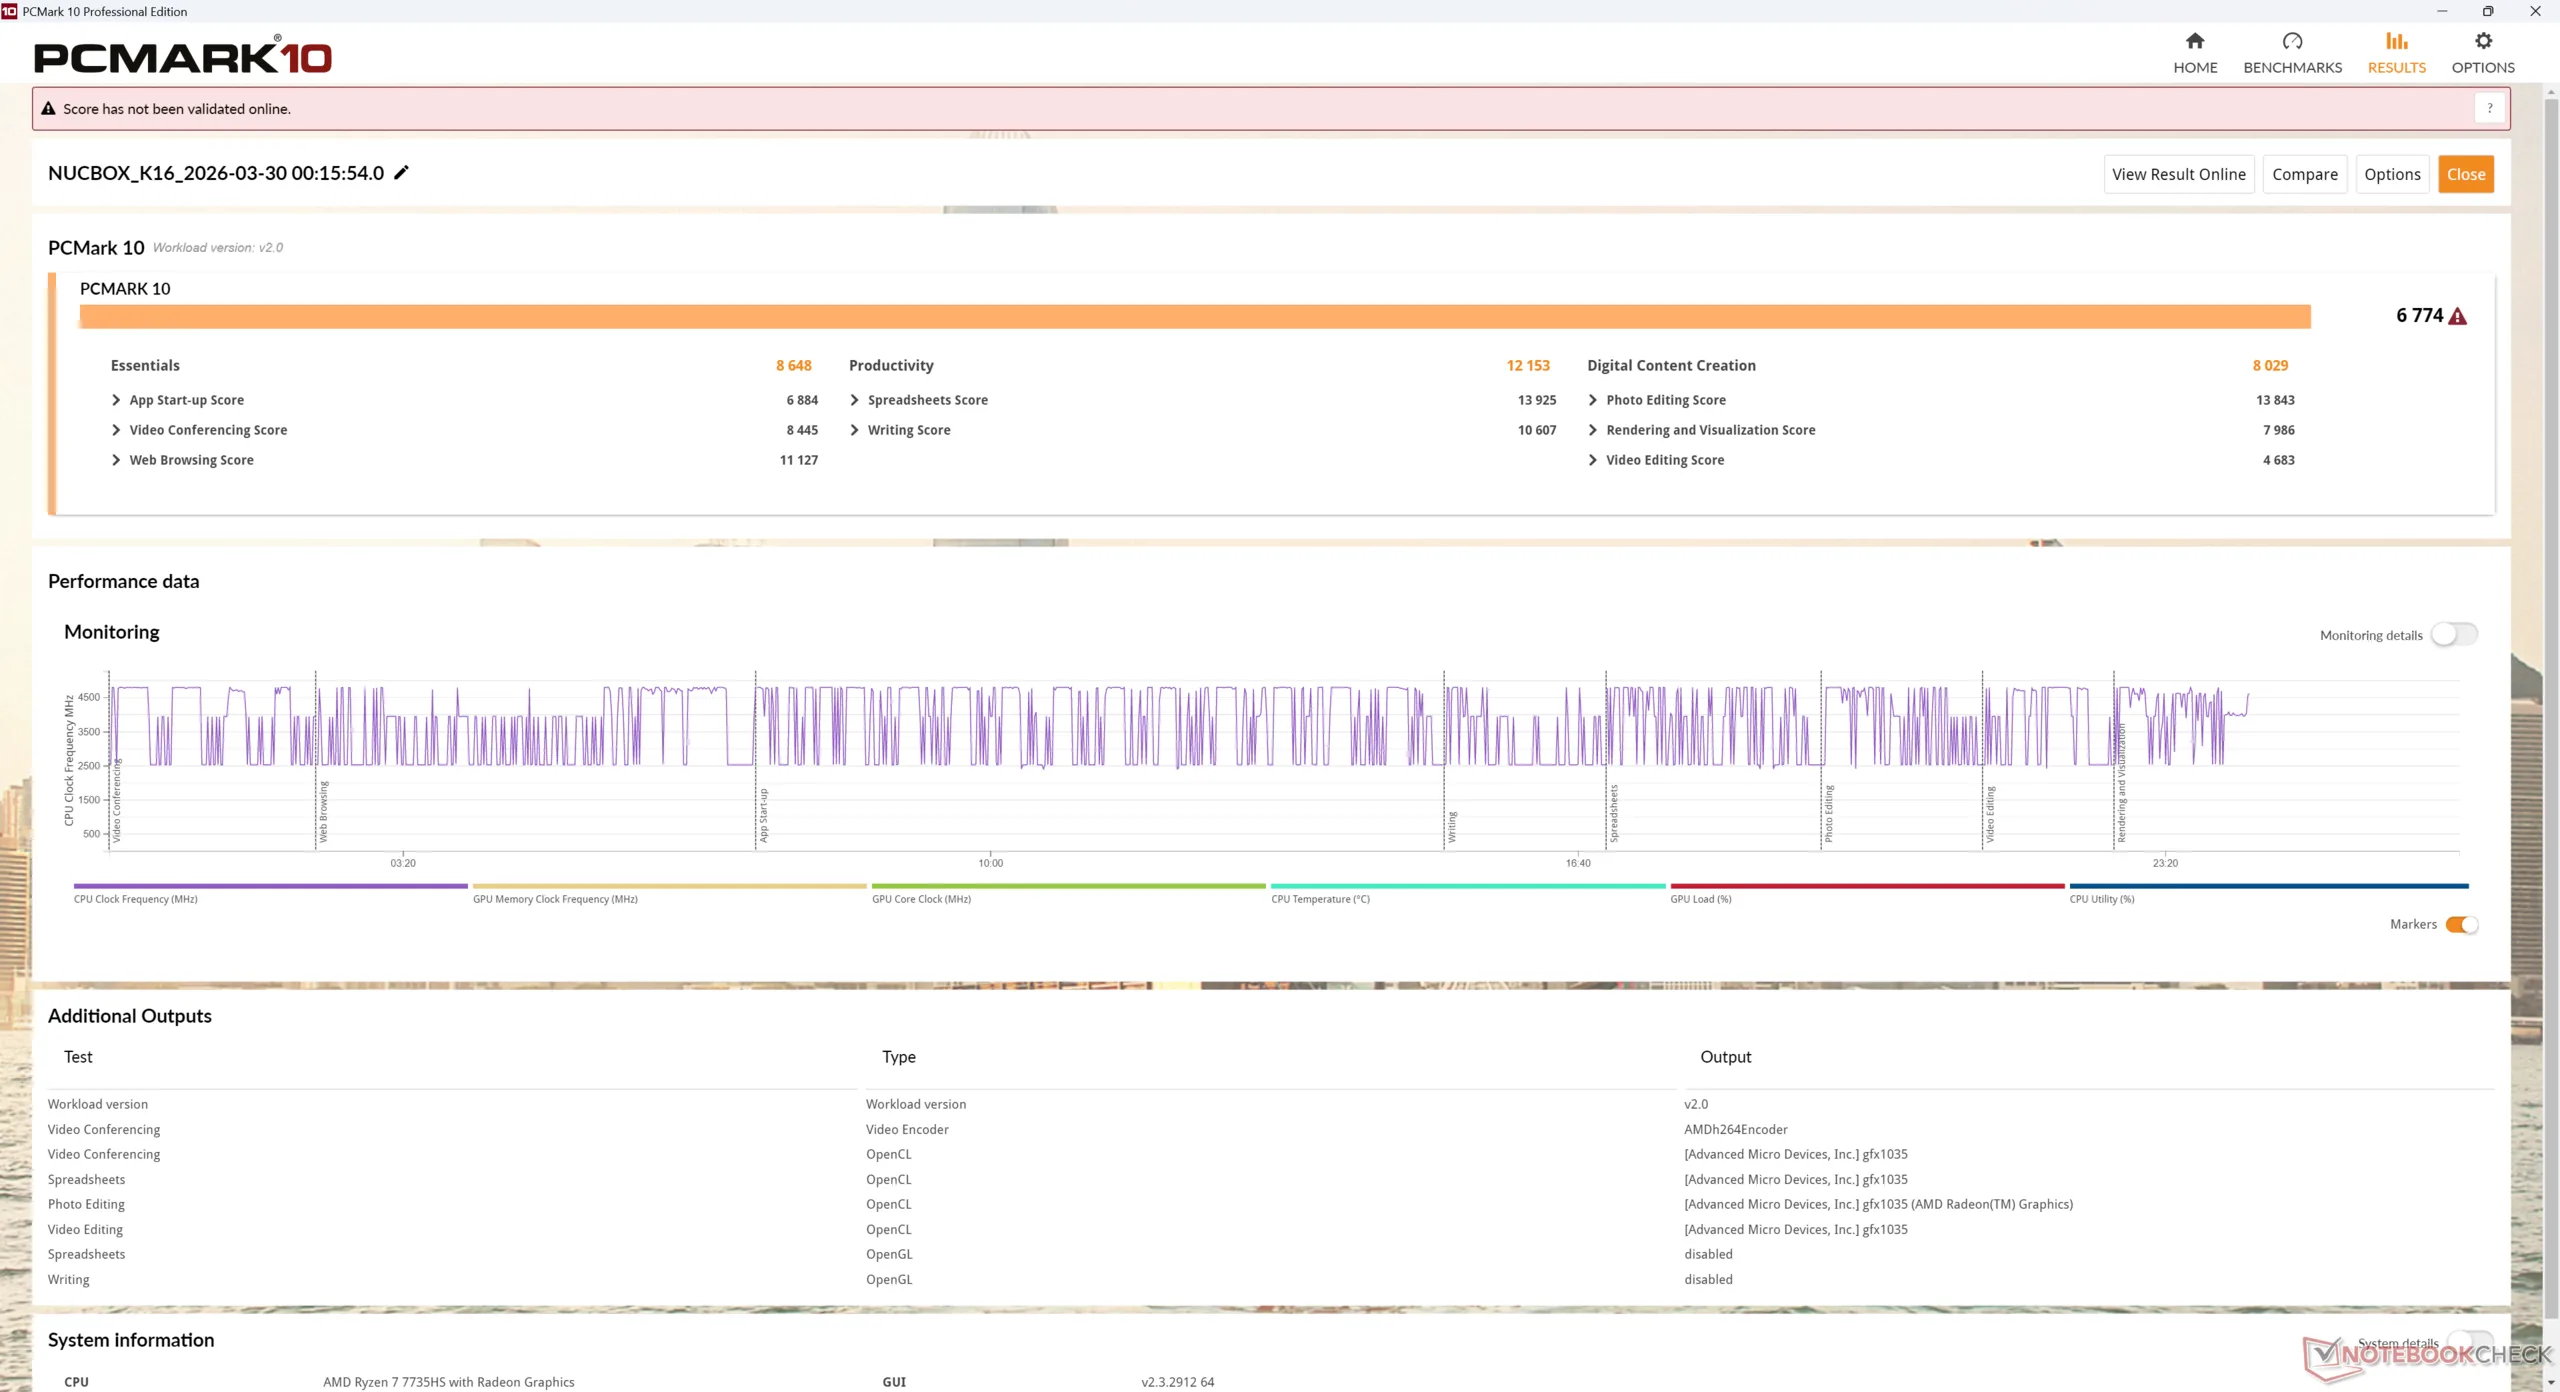Click the Home icon in navigation
The width and height of the screenshot is (2560, 1392).
coord(2194,41)
